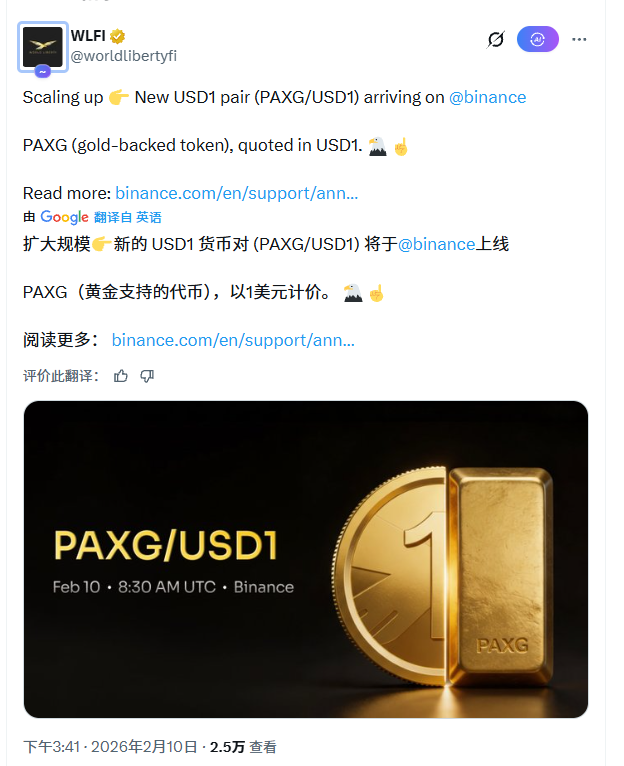Open binance.com link after 阅读更多
624x766 pixels.
coord(233,340)
